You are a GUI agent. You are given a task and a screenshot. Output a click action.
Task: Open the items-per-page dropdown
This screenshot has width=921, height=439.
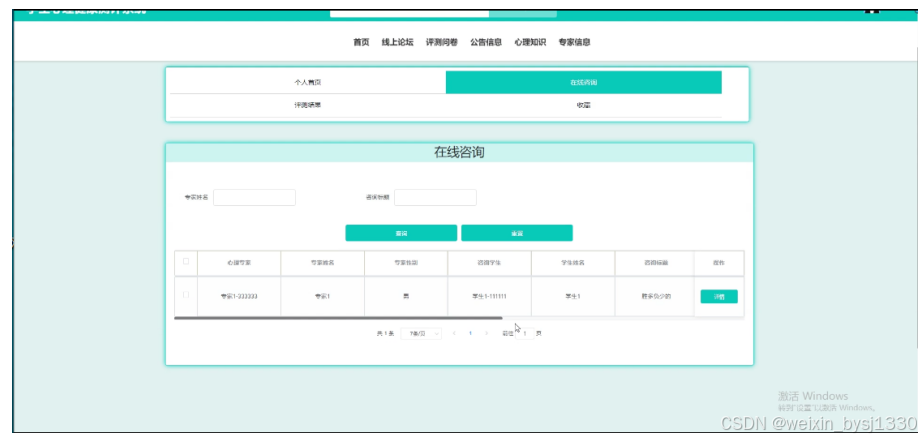point(421,334)
